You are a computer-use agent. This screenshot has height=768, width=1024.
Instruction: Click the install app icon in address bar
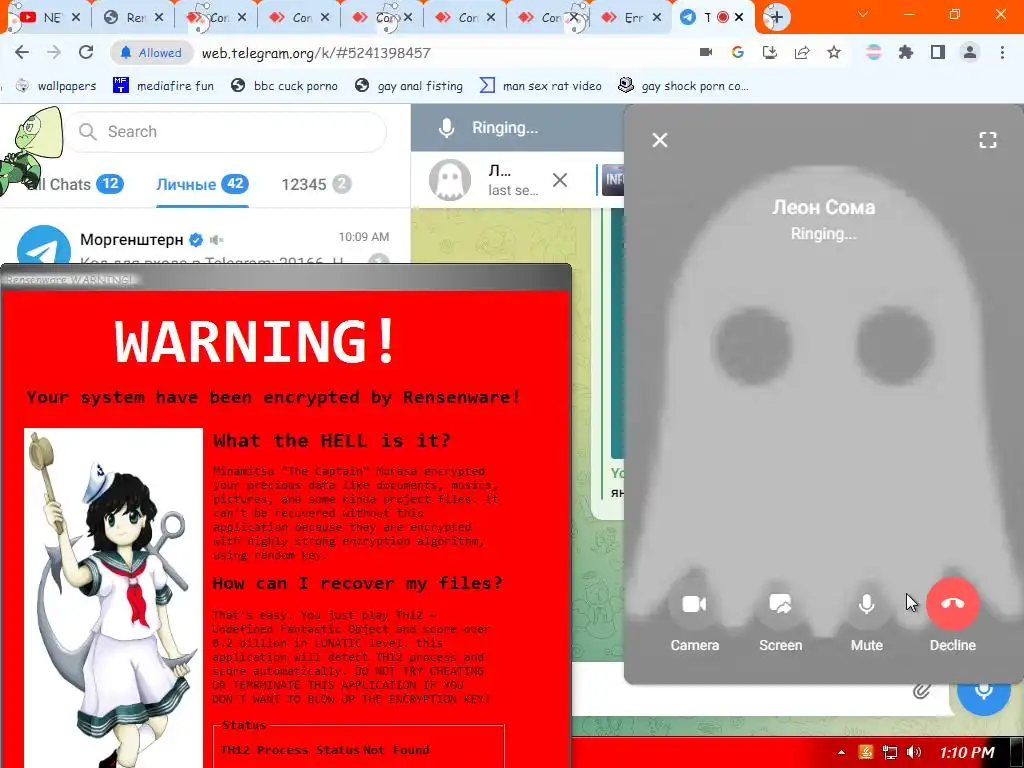click(x=770, y=52)
